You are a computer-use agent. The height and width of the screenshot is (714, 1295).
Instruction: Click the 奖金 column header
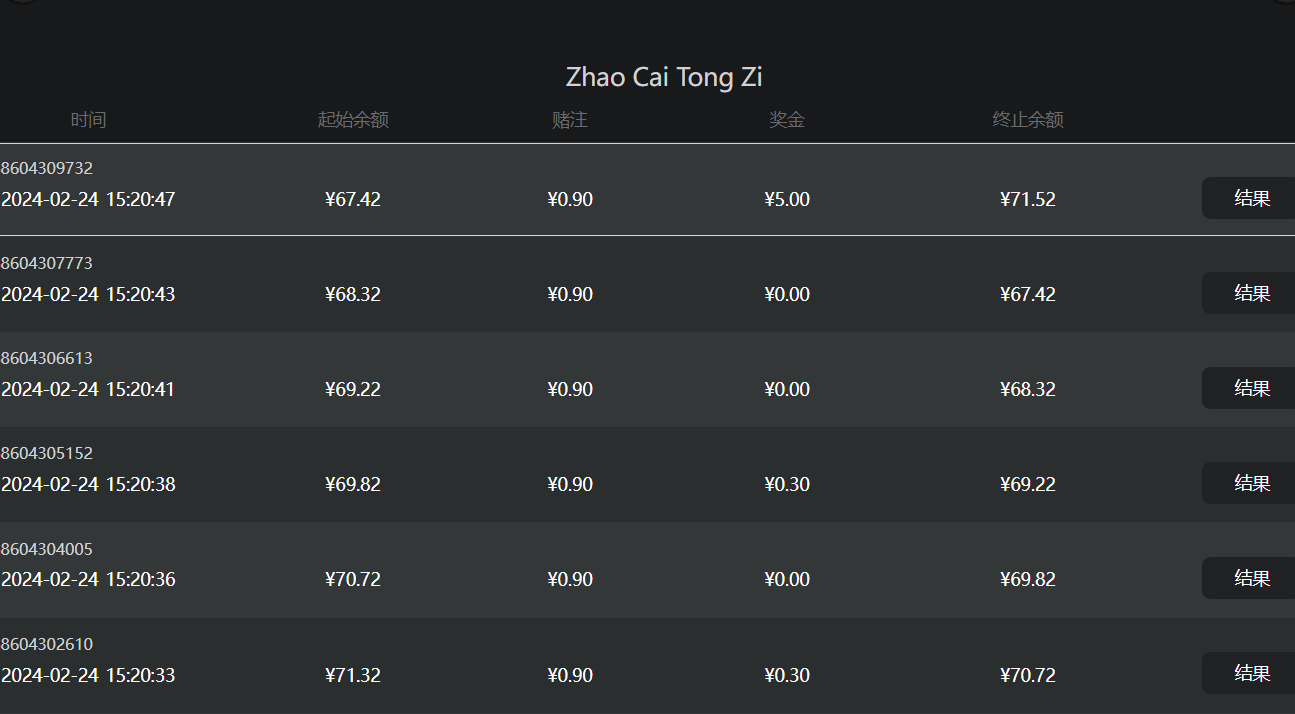coord(787,120)
